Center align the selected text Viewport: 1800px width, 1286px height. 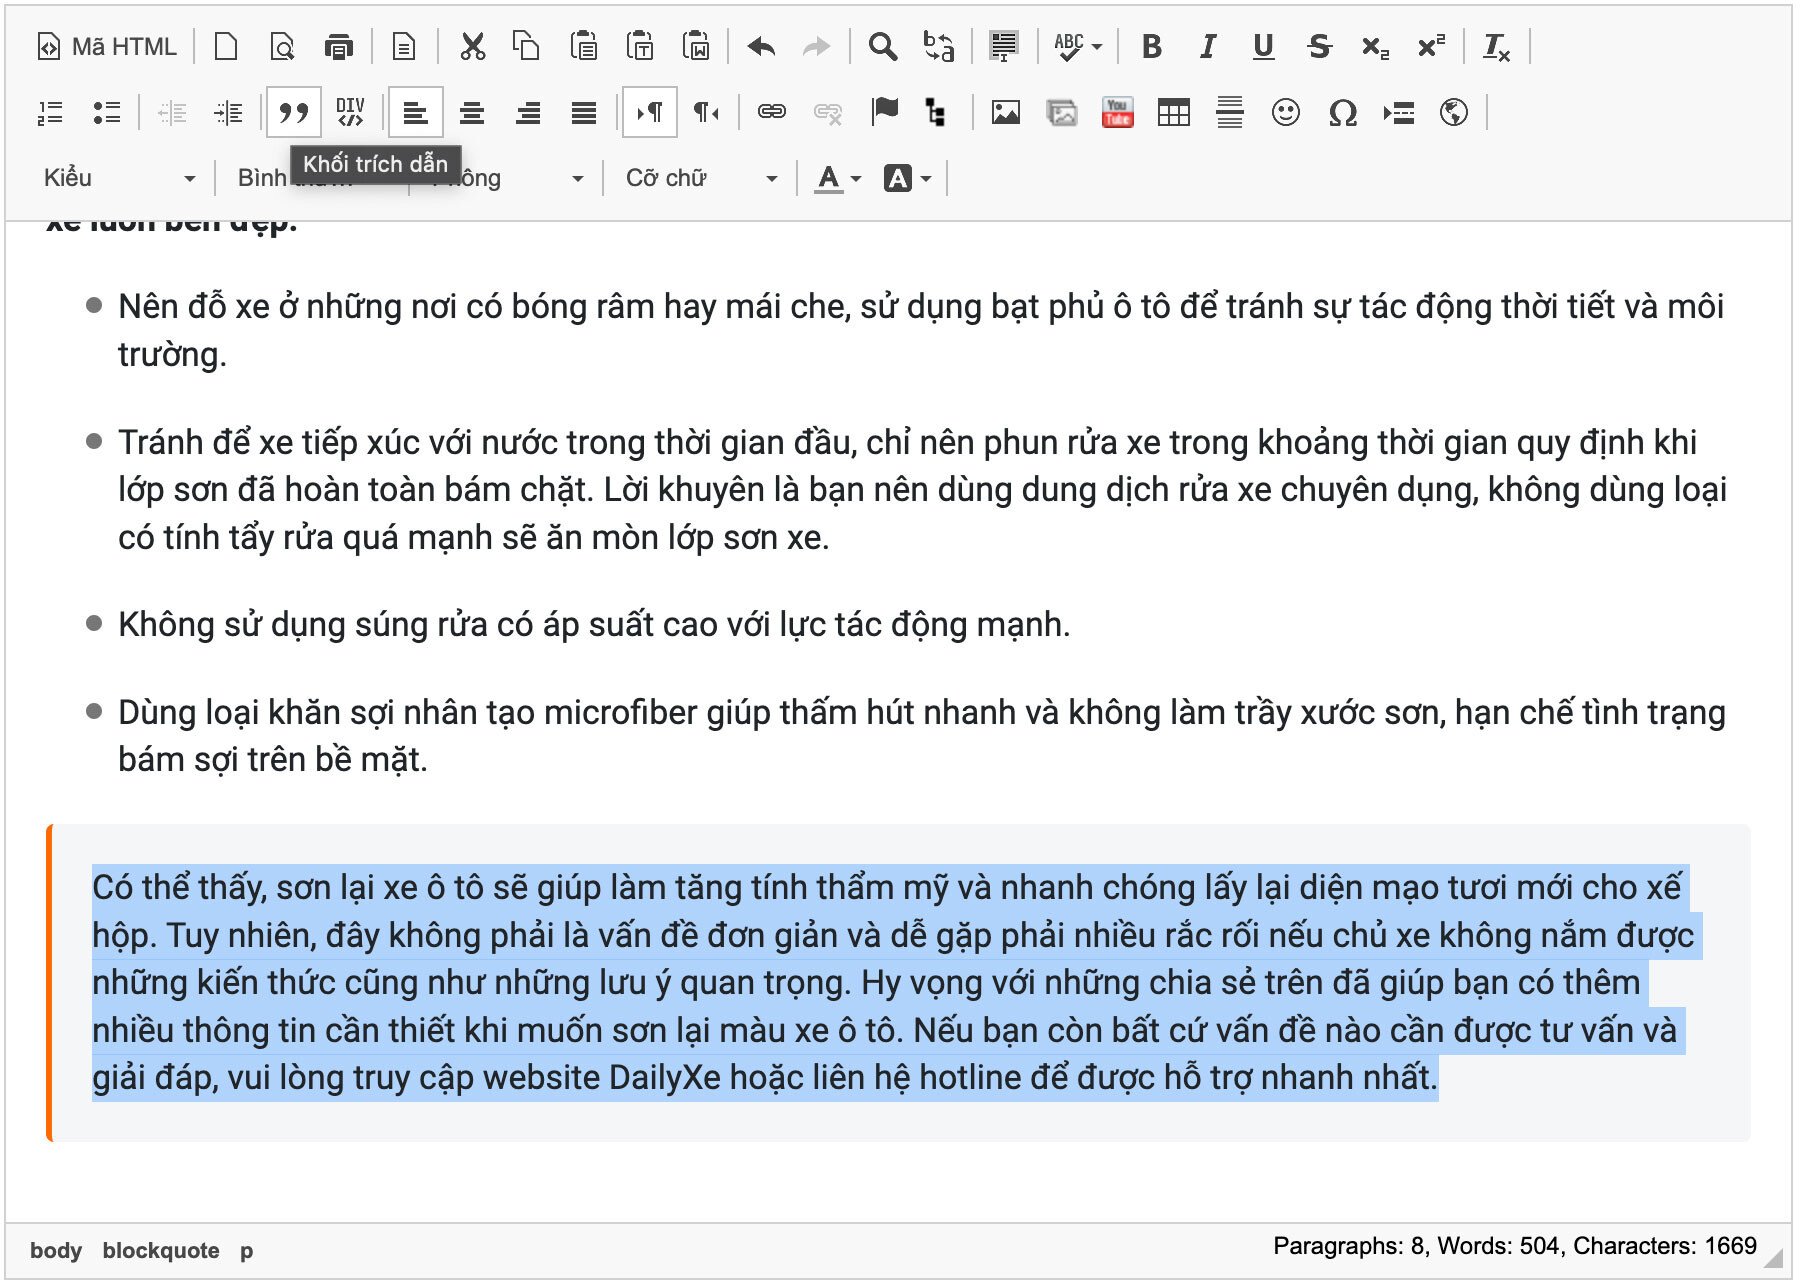click(472, 112)
